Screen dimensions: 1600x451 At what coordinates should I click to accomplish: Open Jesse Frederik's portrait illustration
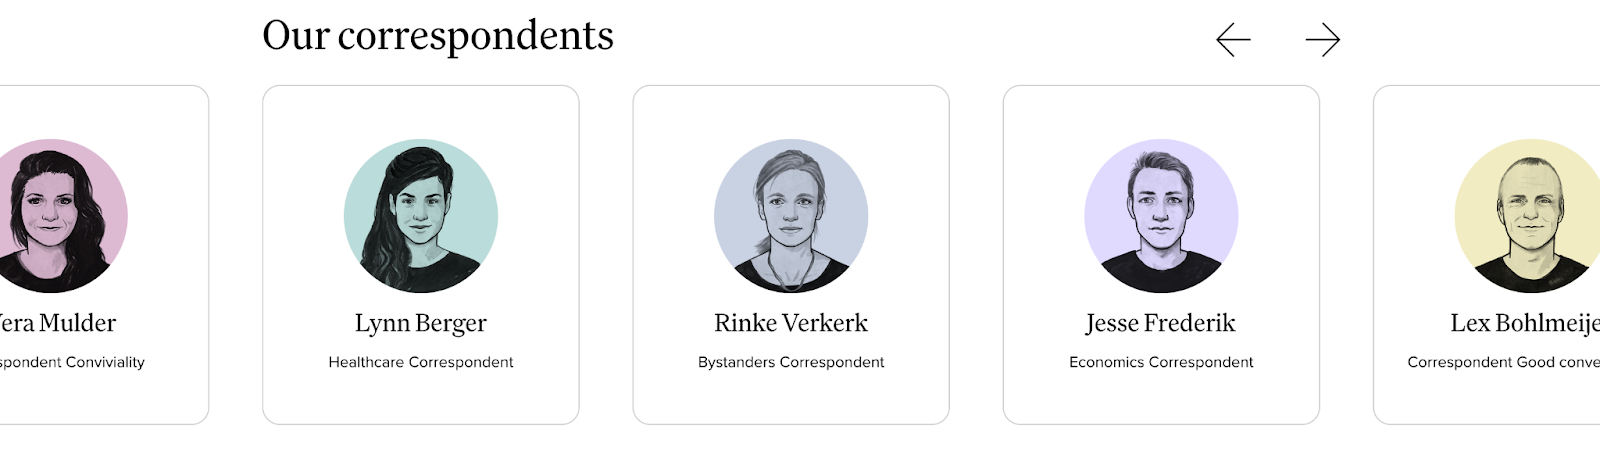[x=1161, y=216]
